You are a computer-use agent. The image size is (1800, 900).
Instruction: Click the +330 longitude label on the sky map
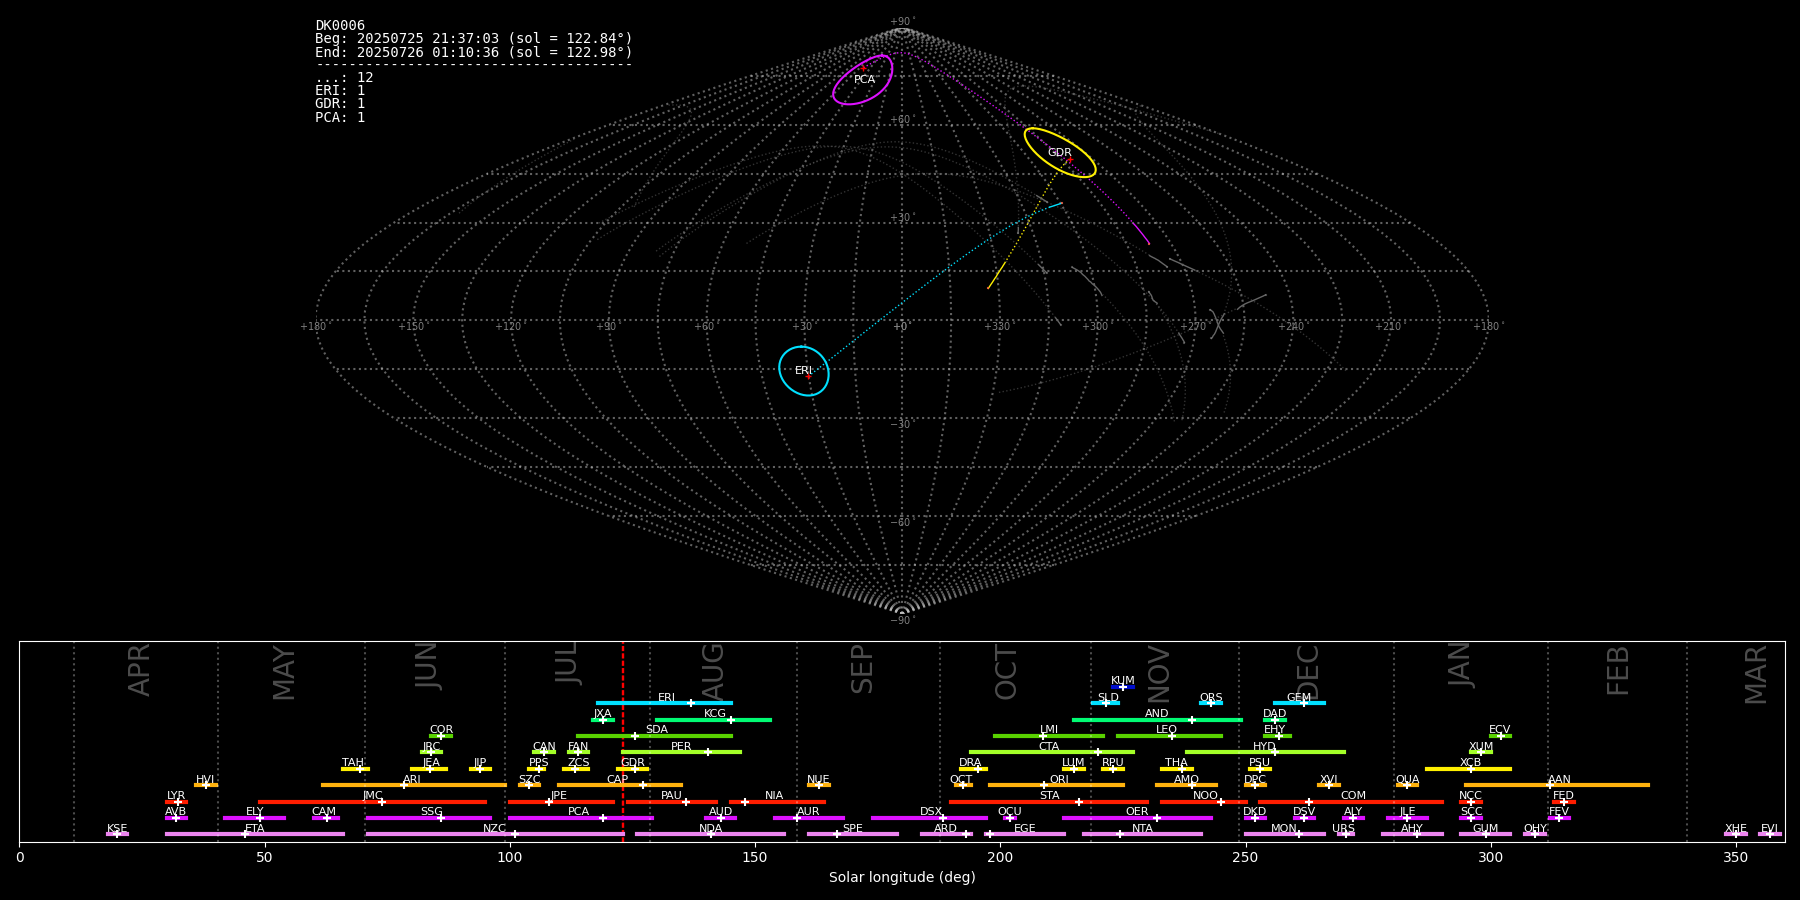coord(997,327)
